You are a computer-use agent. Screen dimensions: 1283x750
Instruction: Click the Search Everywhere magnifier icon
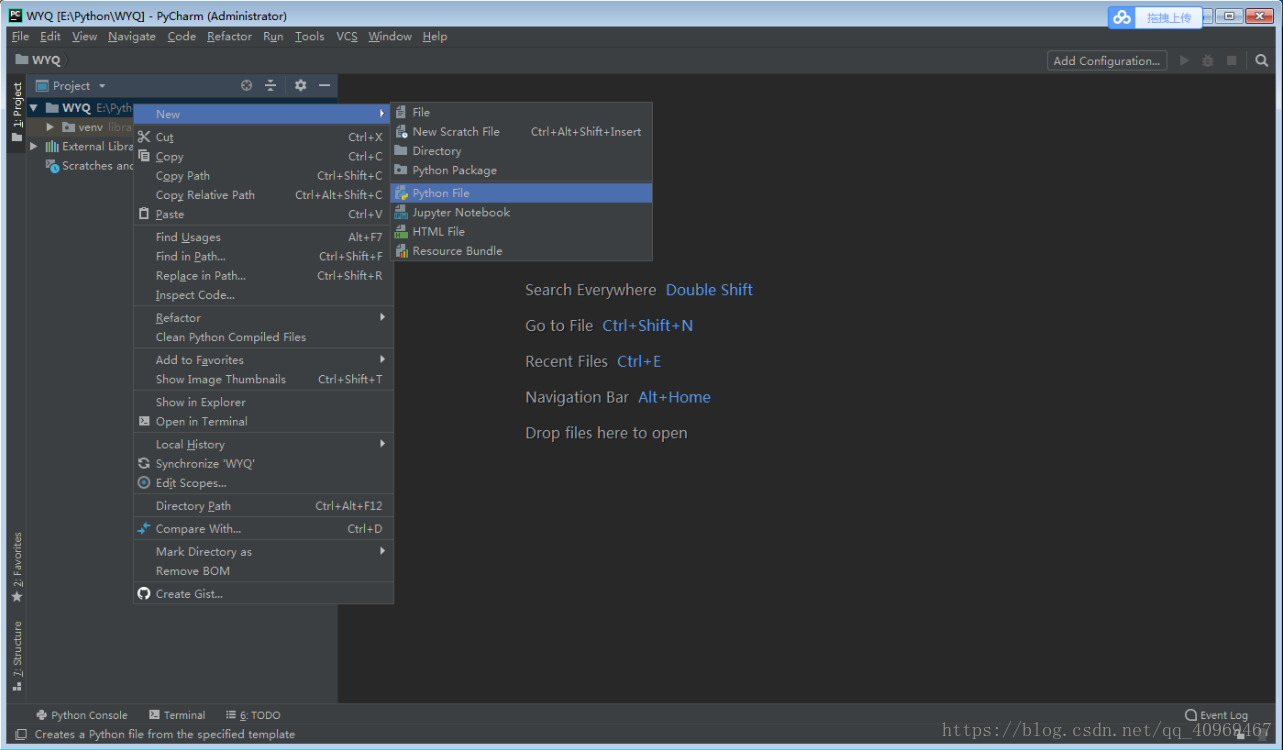(1262, 61)
